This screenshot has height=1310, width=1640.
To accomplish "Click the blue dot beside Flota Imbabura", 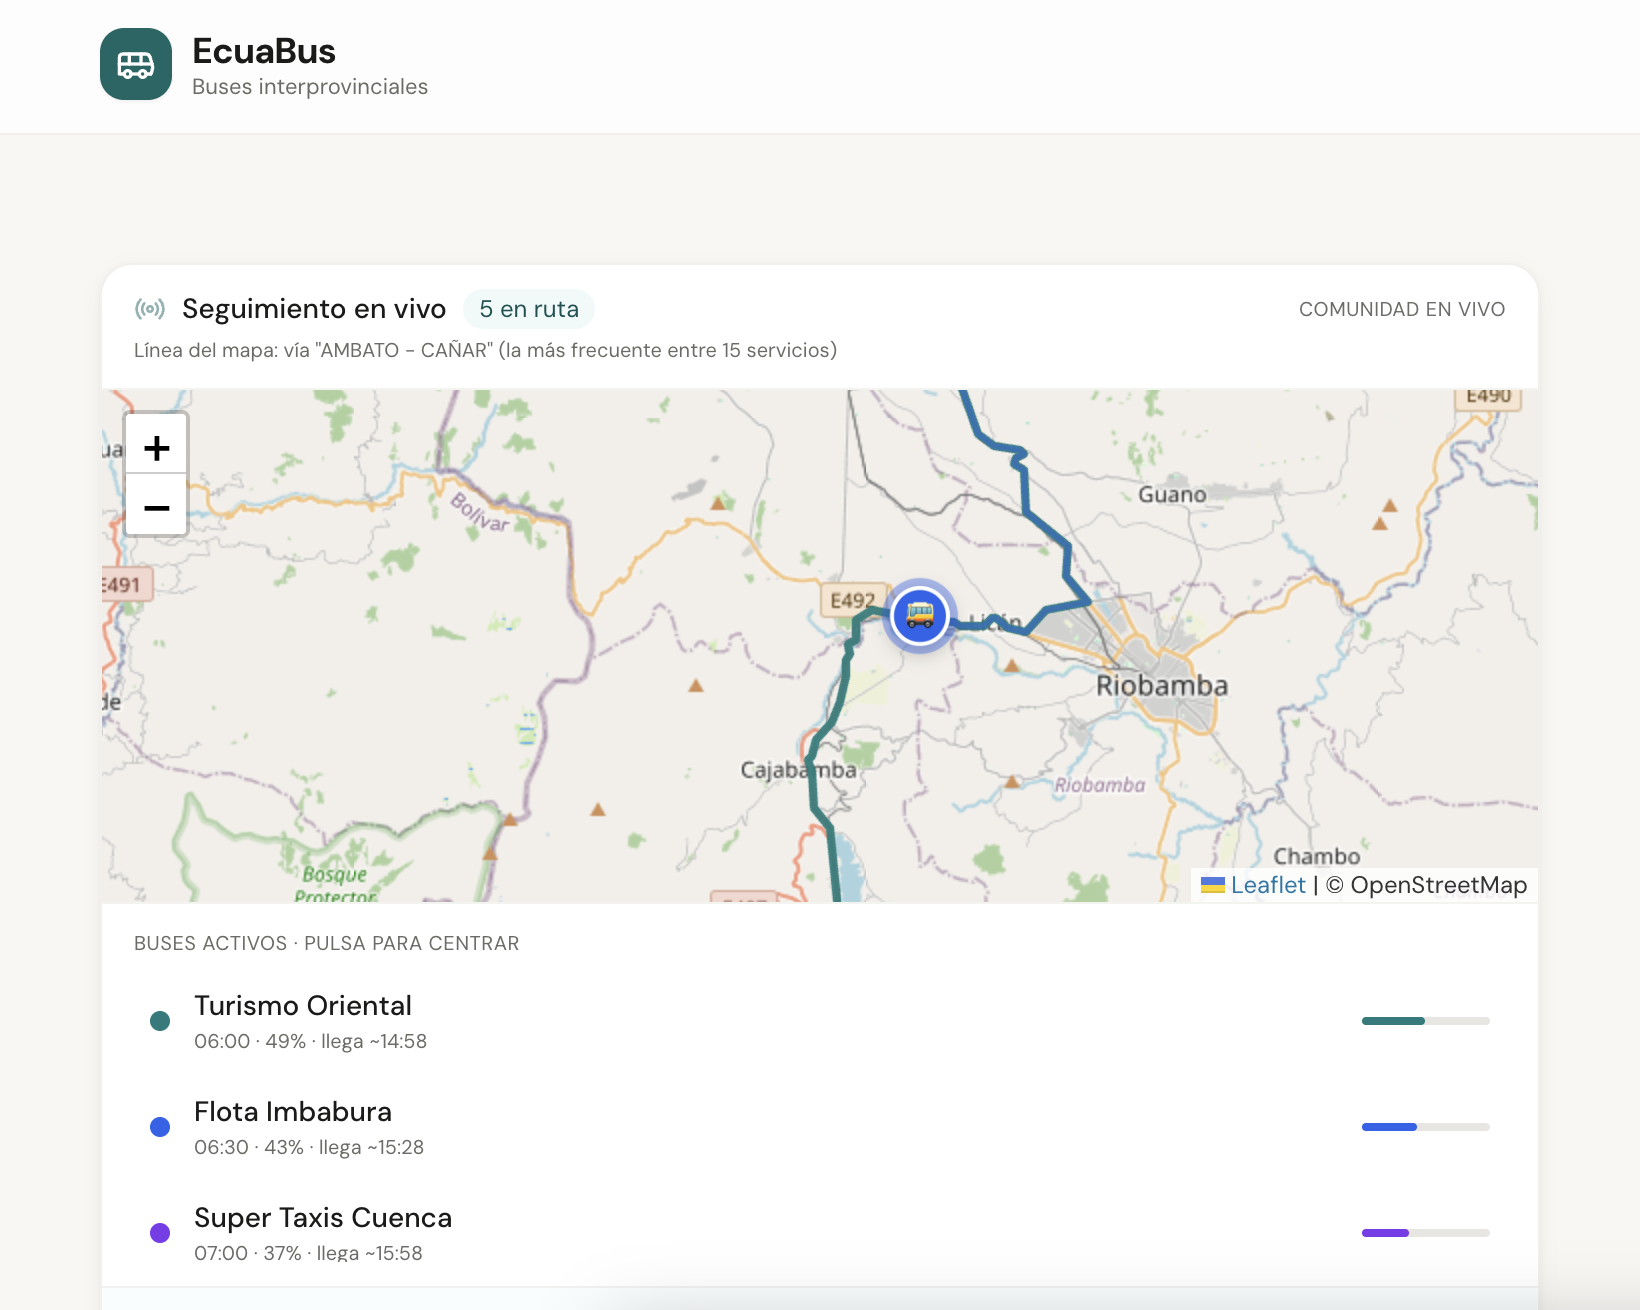I will pyautogui.click(x=160, y=1127).
